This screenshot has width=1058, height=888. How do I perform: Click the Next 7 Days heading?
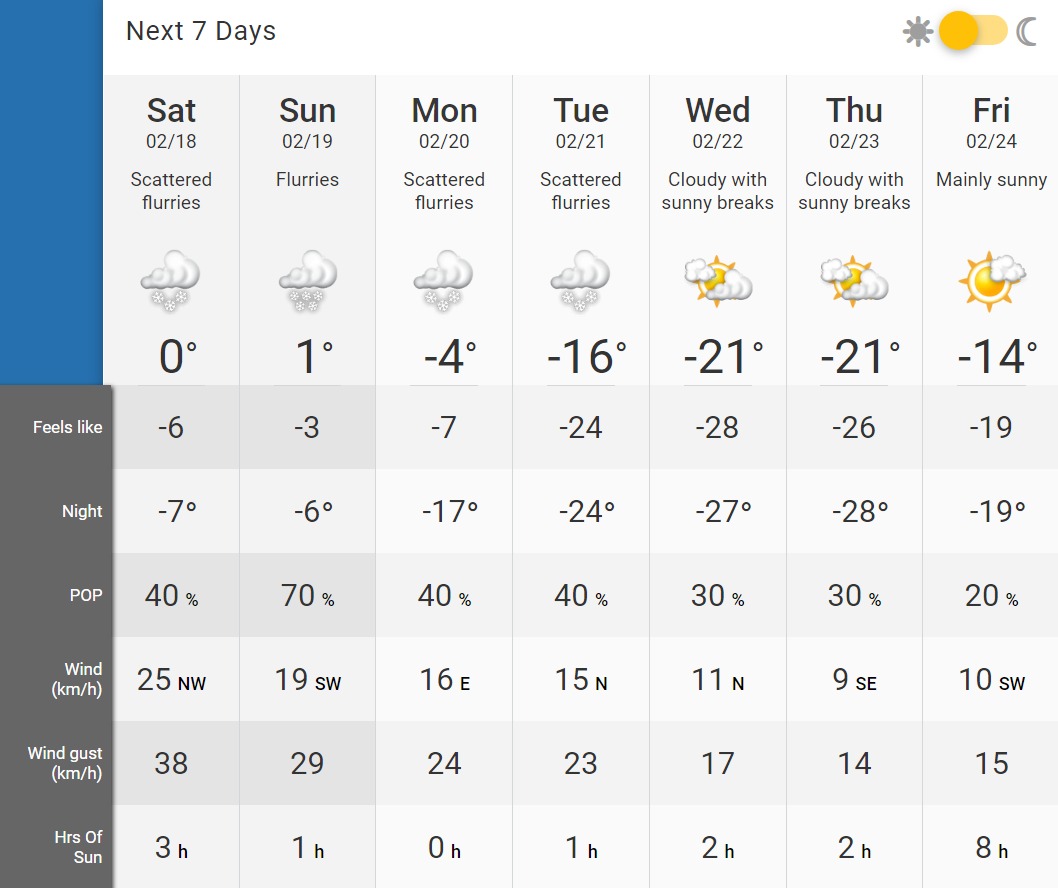(201, 31)
